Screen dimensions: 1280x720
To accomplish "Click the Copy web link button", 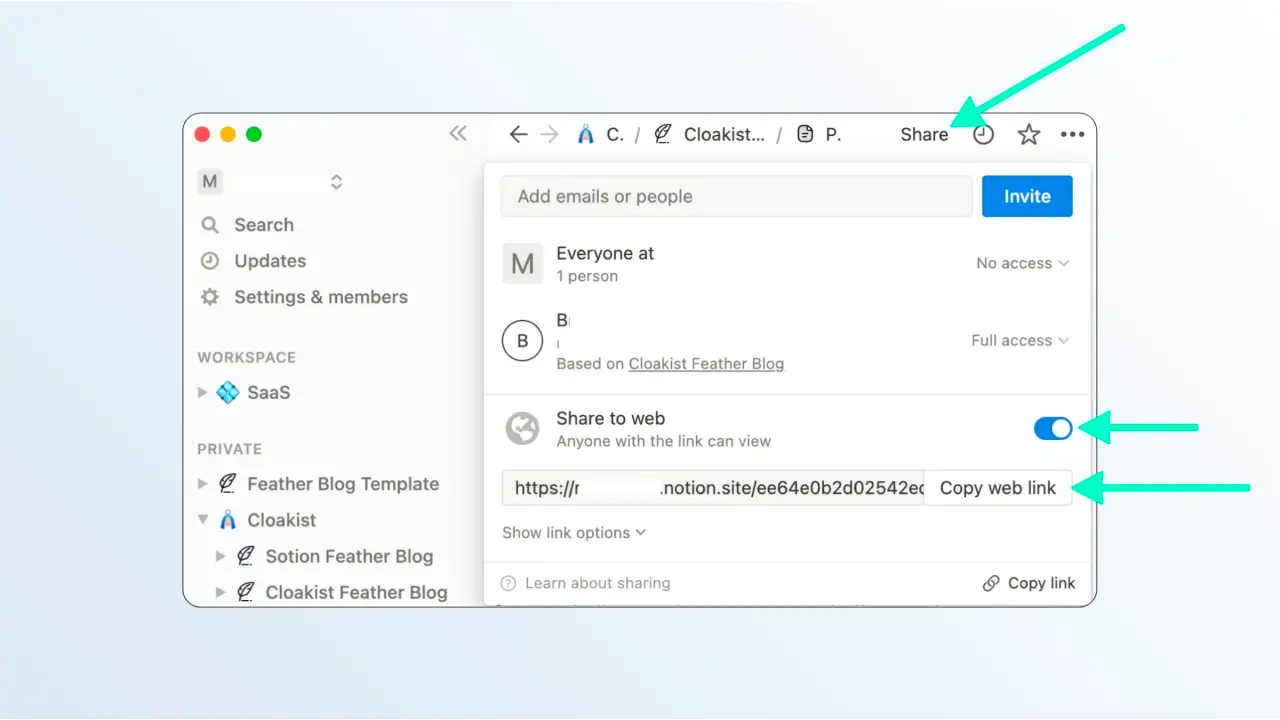I will (x=997, y=488).
